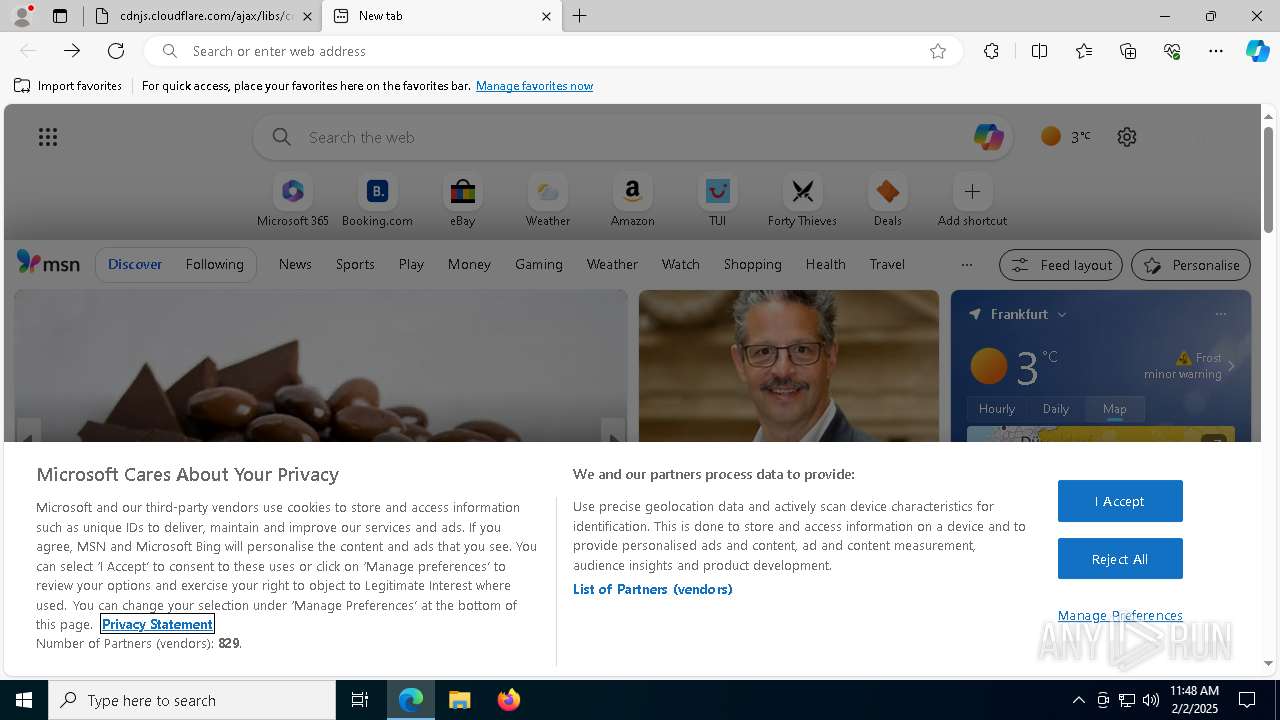This screenshot has width=1280, height=720.
Task: Refresh the current page
Action: pos(116,51)
